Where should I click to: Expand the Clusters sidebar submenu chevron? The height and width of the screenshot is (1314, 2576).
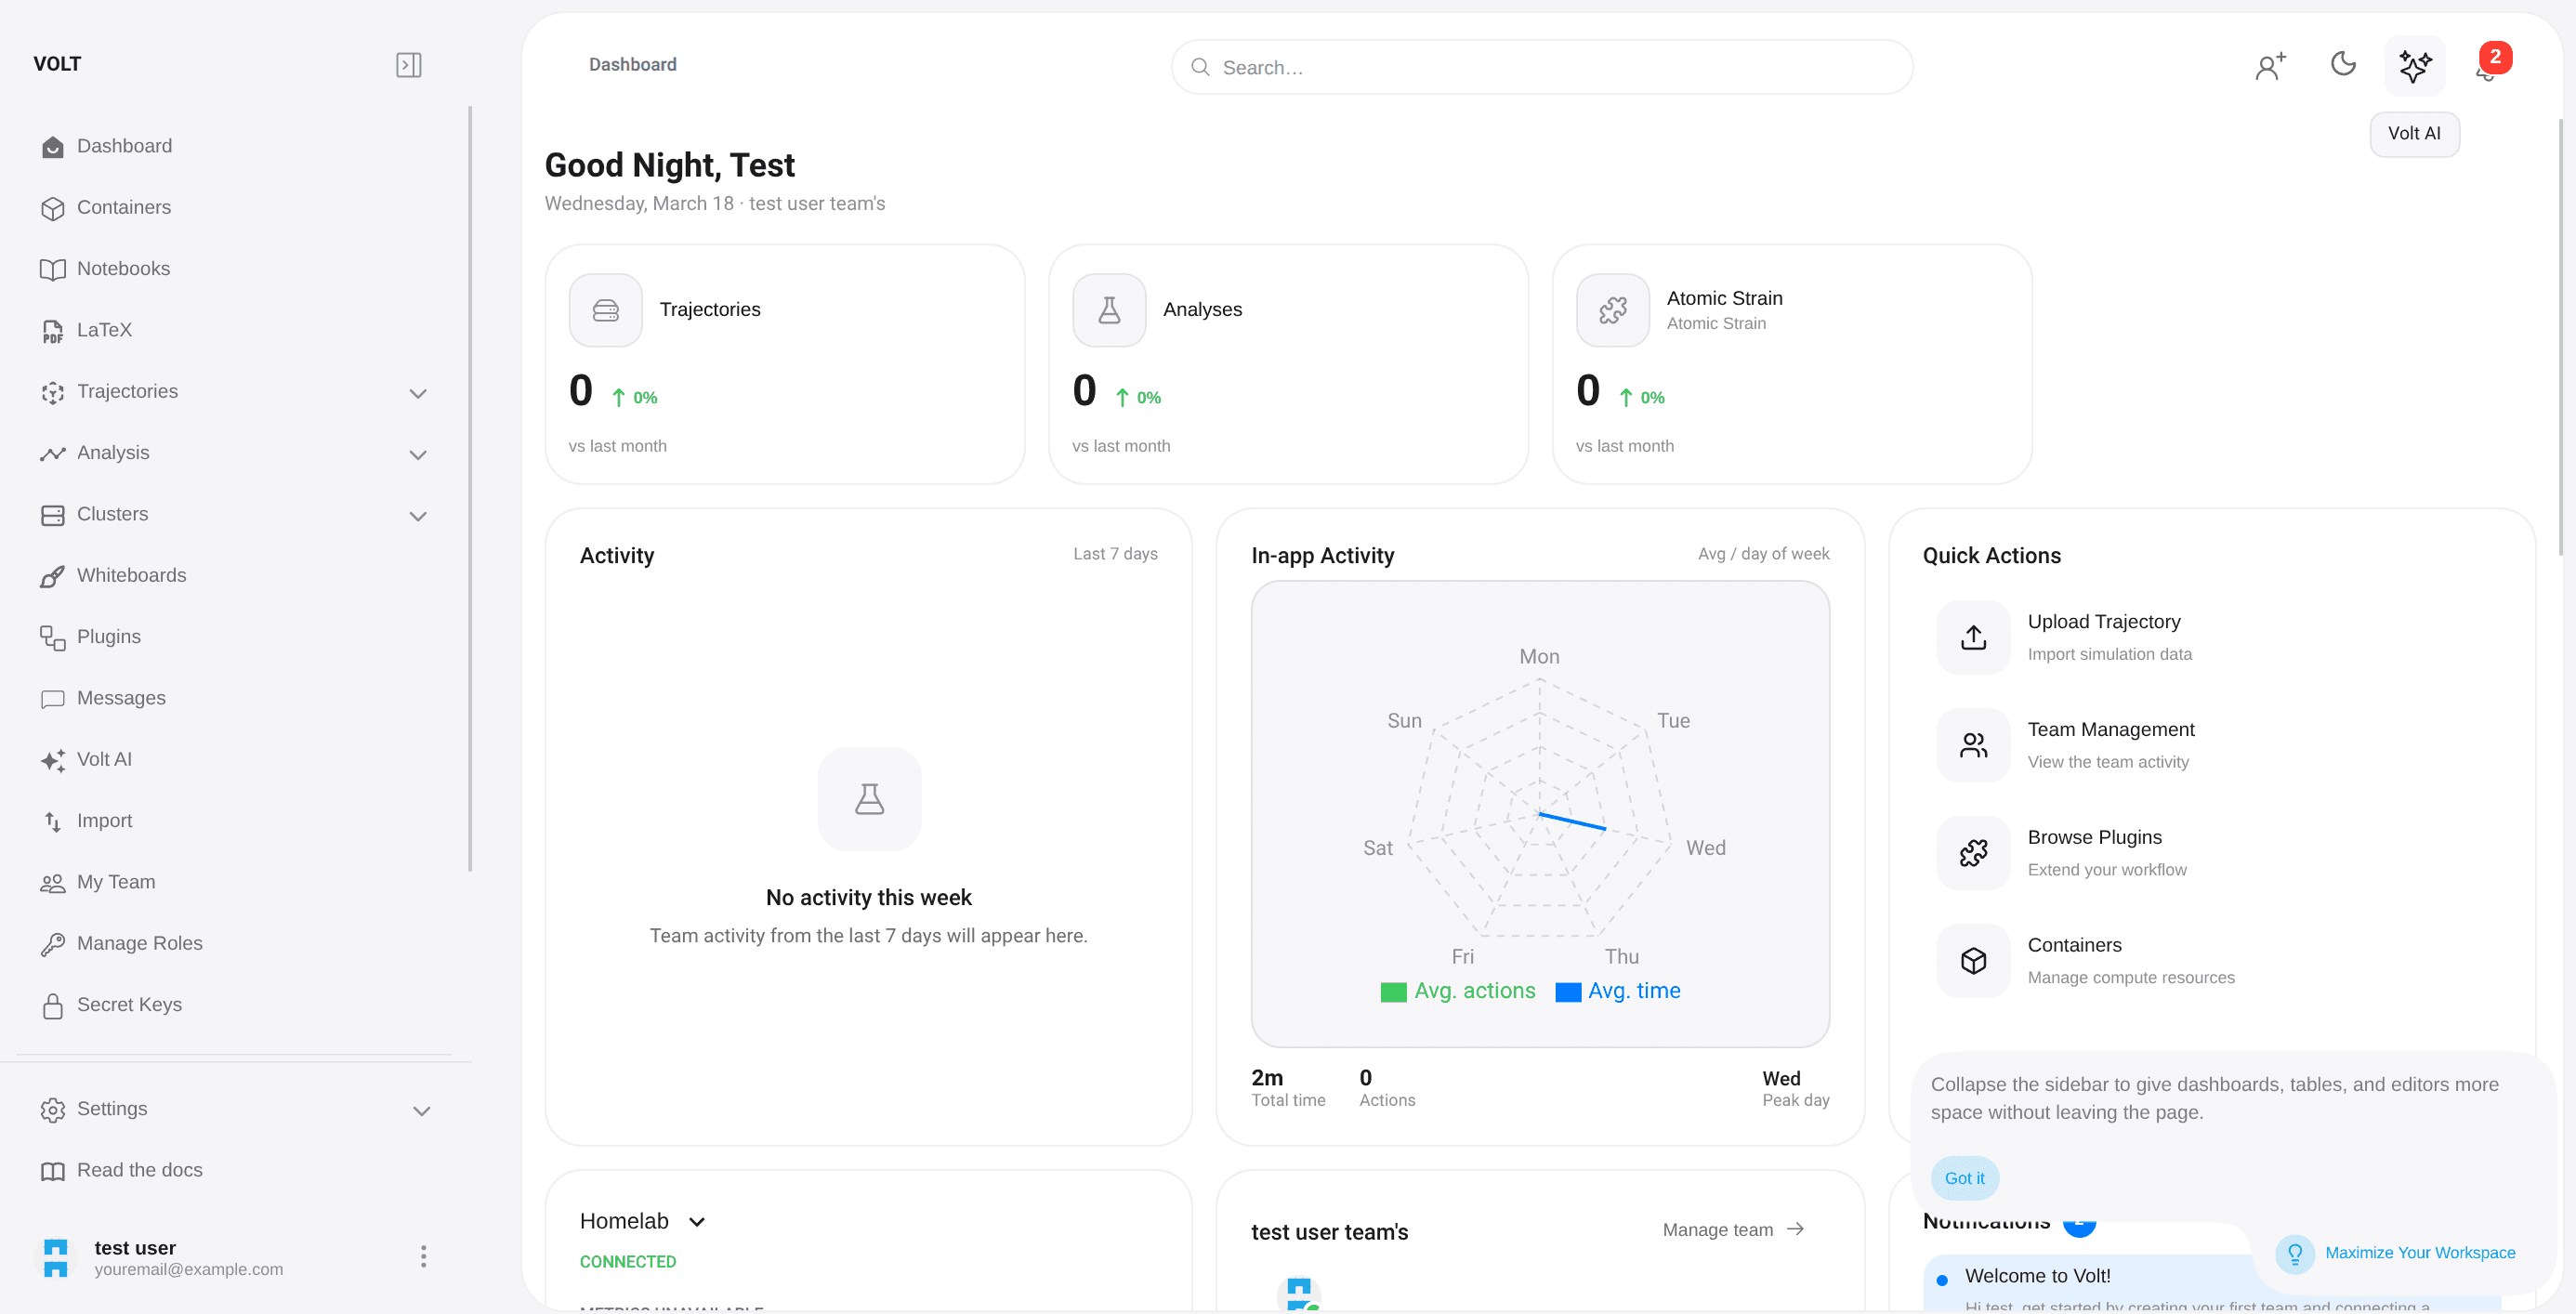(418, 516)
